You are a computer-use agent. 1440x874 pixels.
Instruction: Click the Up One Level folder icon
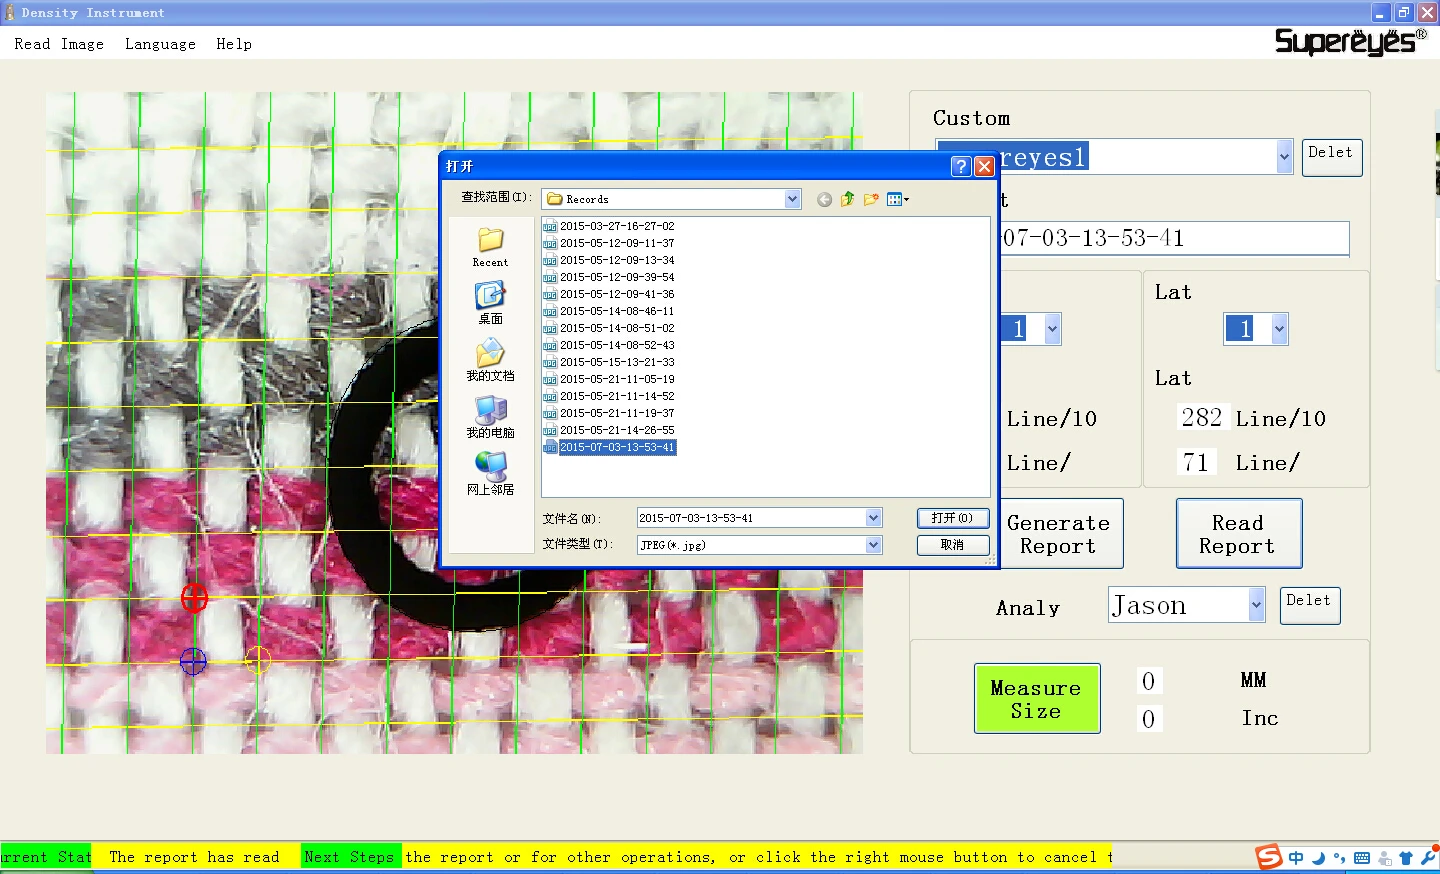(x=848, y=199)
